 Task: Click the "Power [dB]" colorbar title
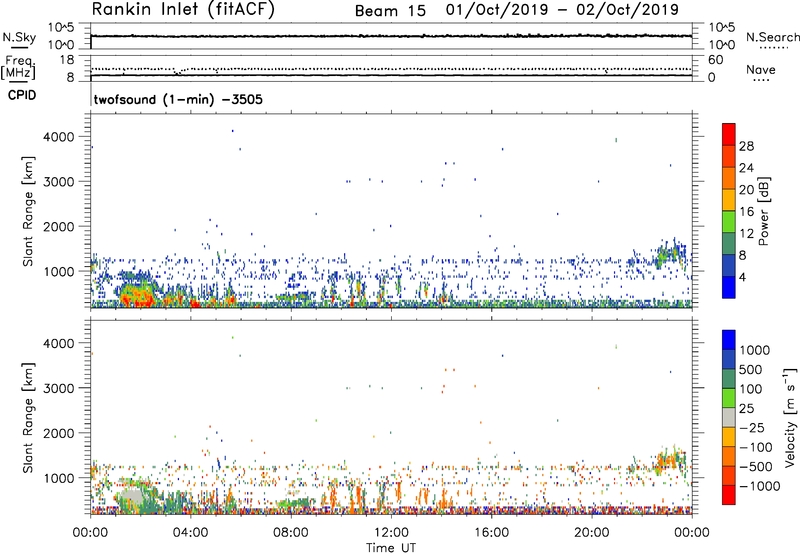[x=763, y=211]
